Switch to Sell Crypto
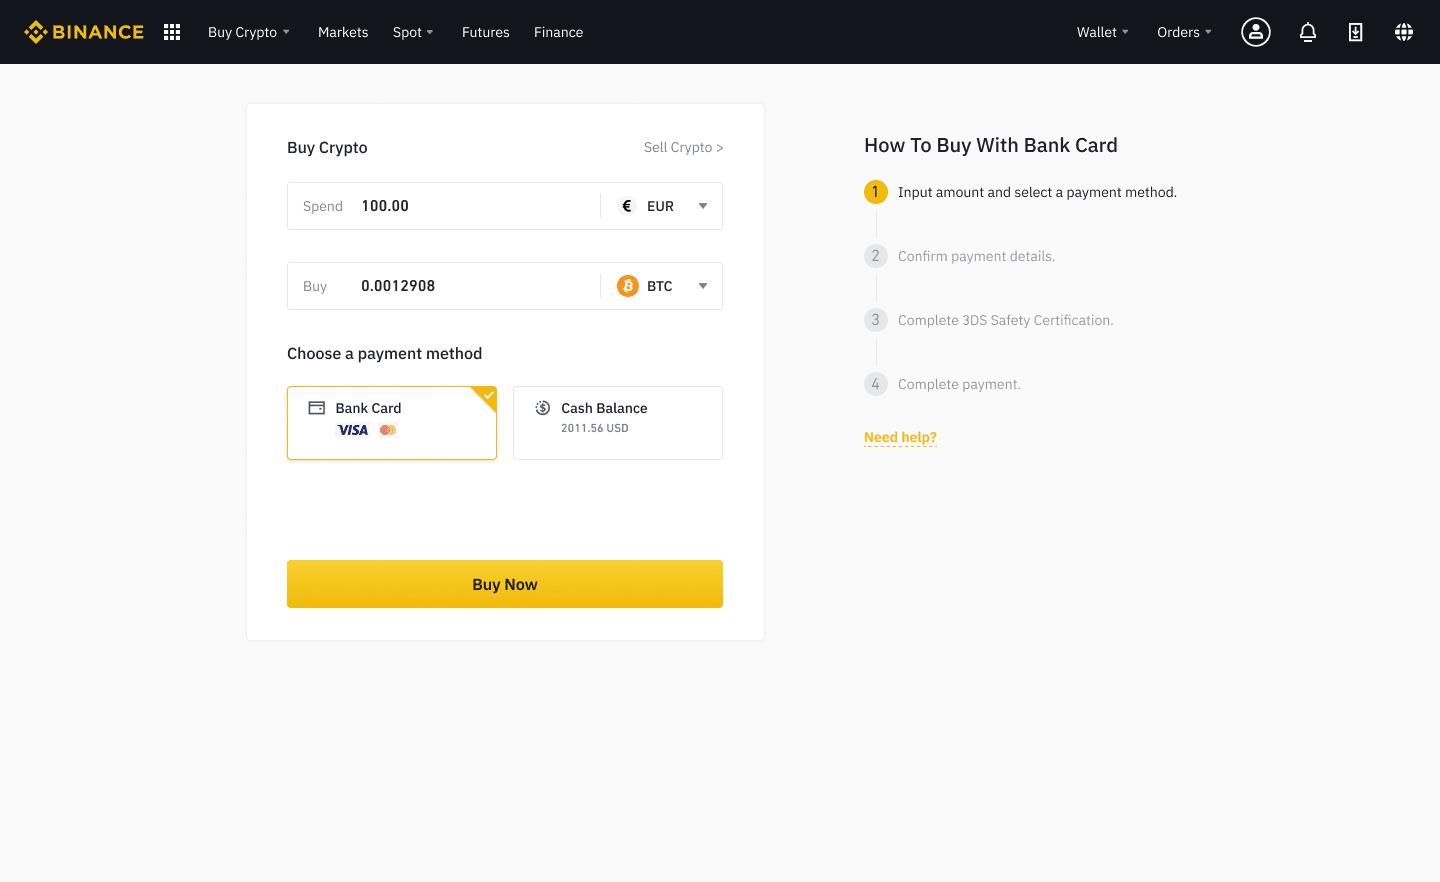This screenshot has width=1440, height=882. tap(683, 147)
